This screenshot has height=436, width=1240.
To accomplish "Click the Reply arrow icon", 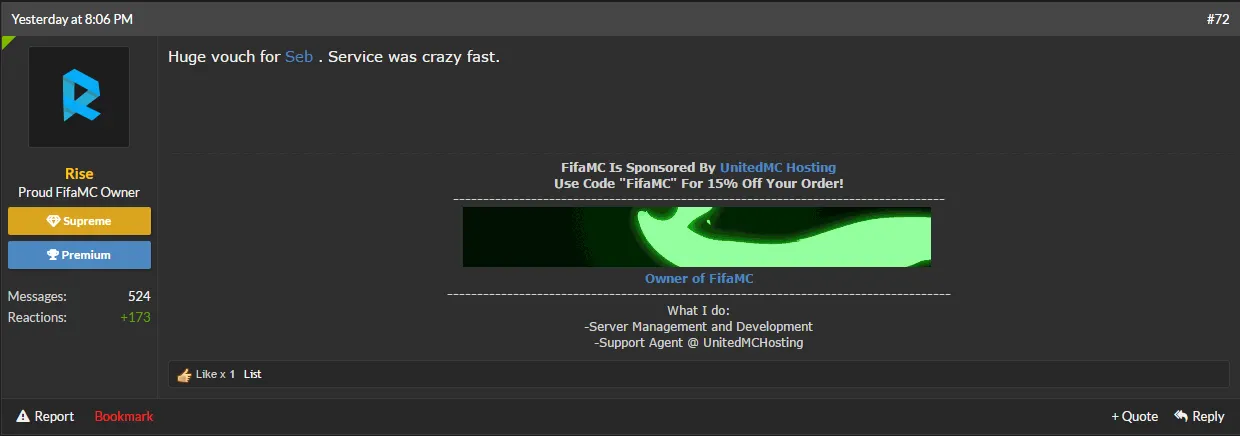I will tap(1181, 416).
